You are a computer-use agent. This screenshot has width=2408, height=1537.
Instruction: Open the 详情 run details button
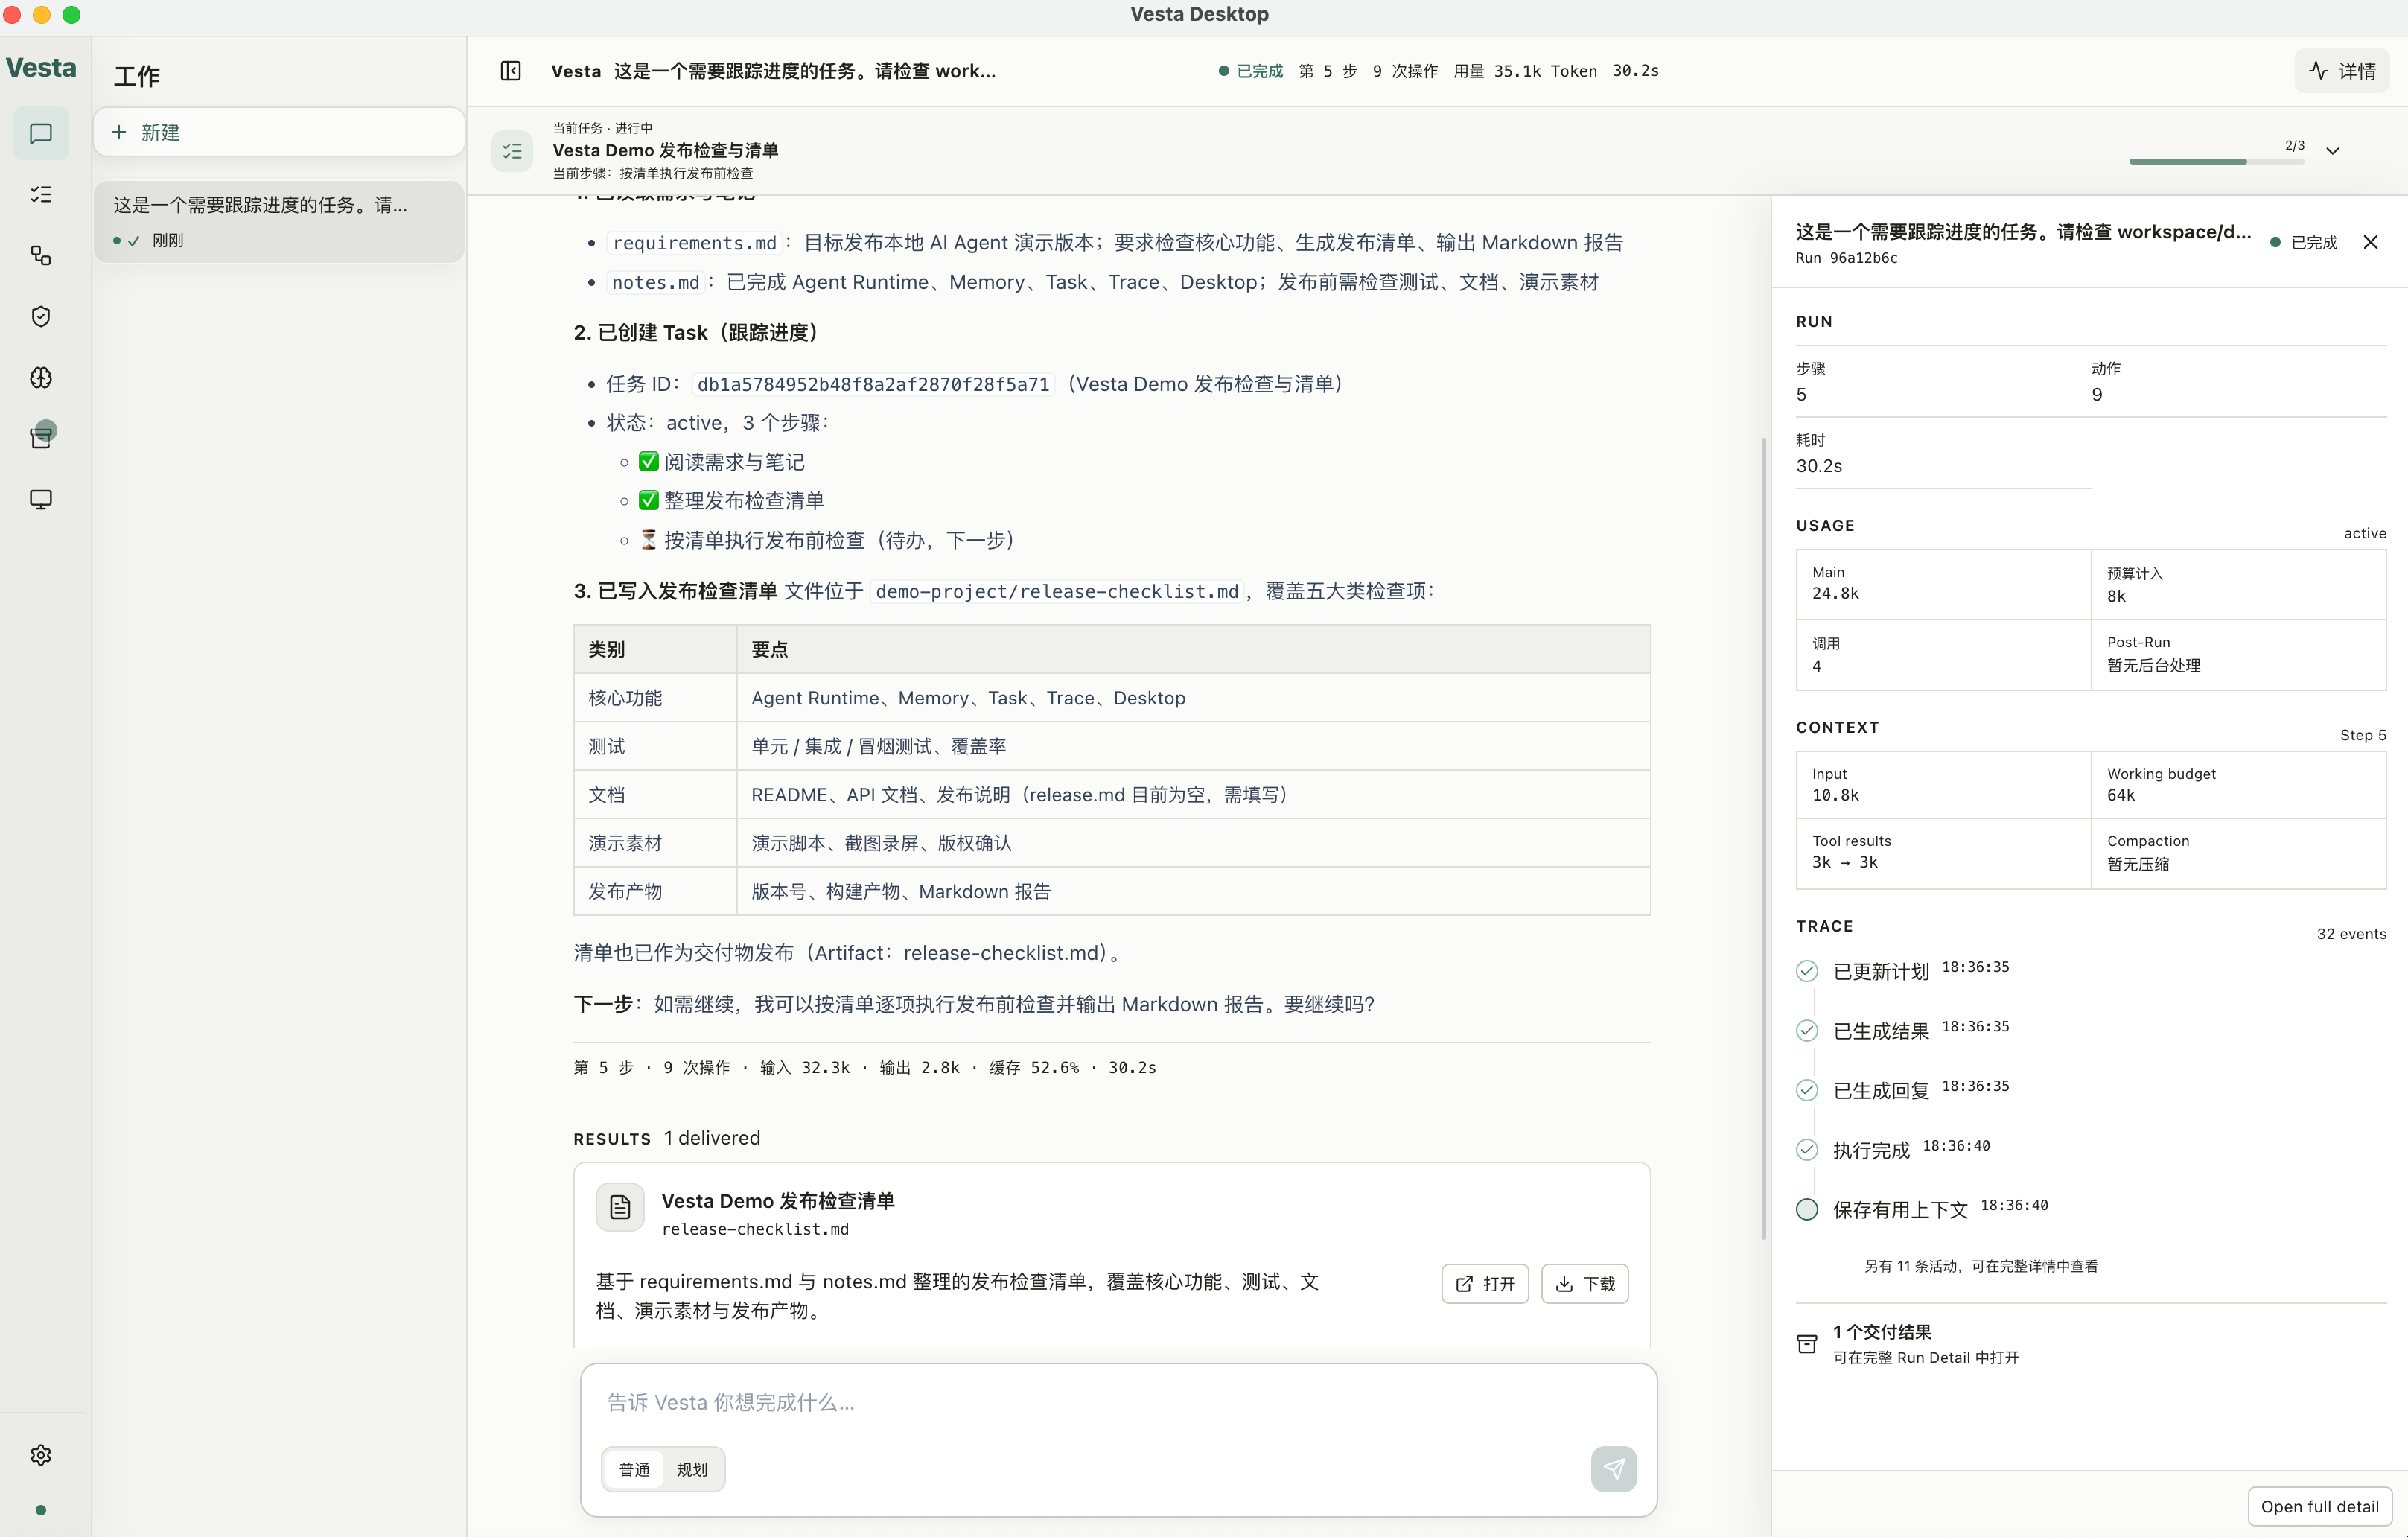coord(2342,71)
